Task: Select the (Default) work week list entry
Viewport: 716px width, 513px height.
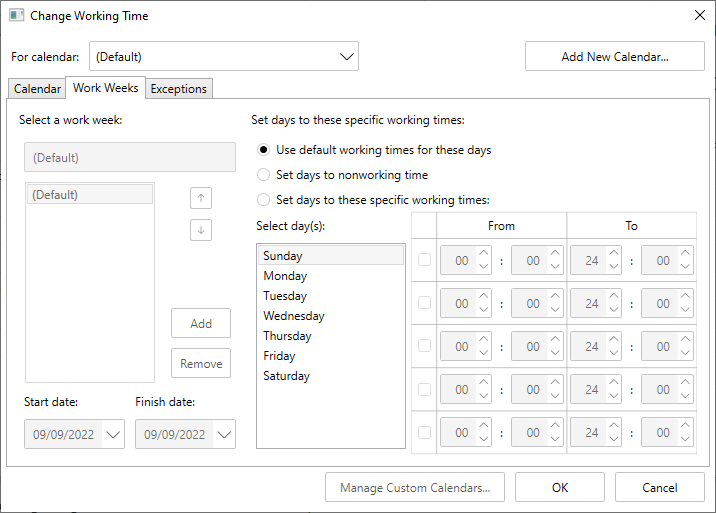Action: 89,195
